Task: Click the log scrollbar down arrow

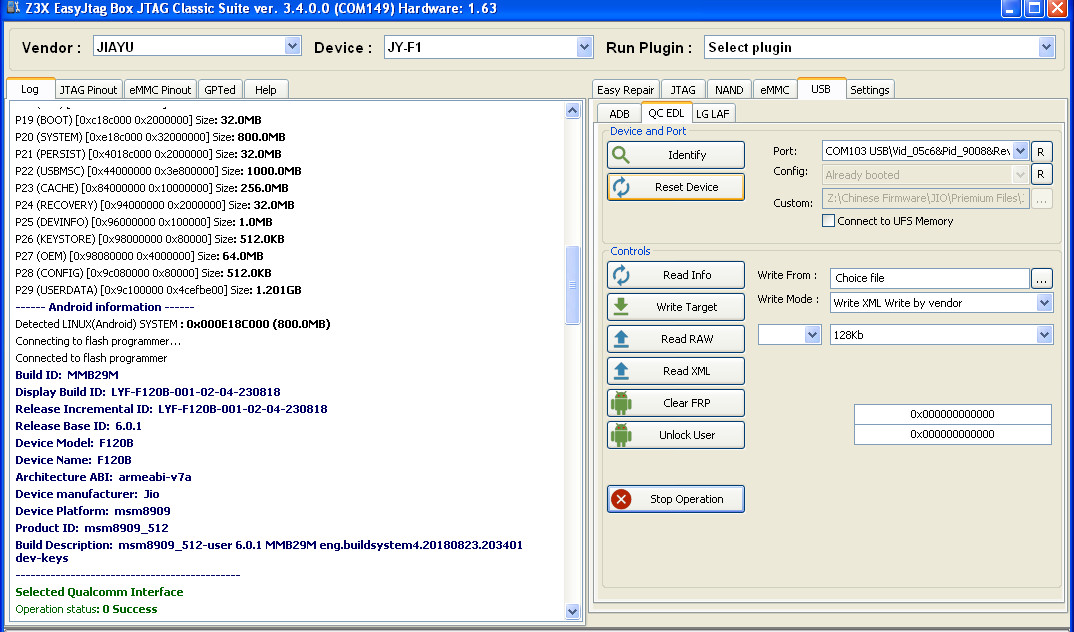Action: tap(573, 611)
